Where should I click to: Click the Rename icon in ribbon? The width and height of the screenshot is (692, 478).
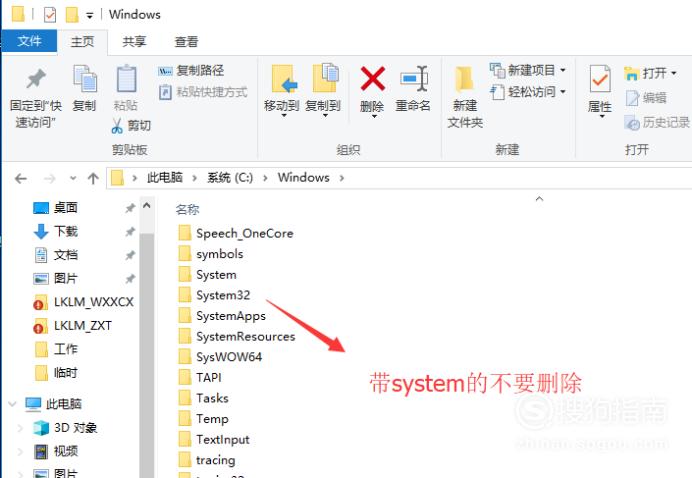pos(414,79)
